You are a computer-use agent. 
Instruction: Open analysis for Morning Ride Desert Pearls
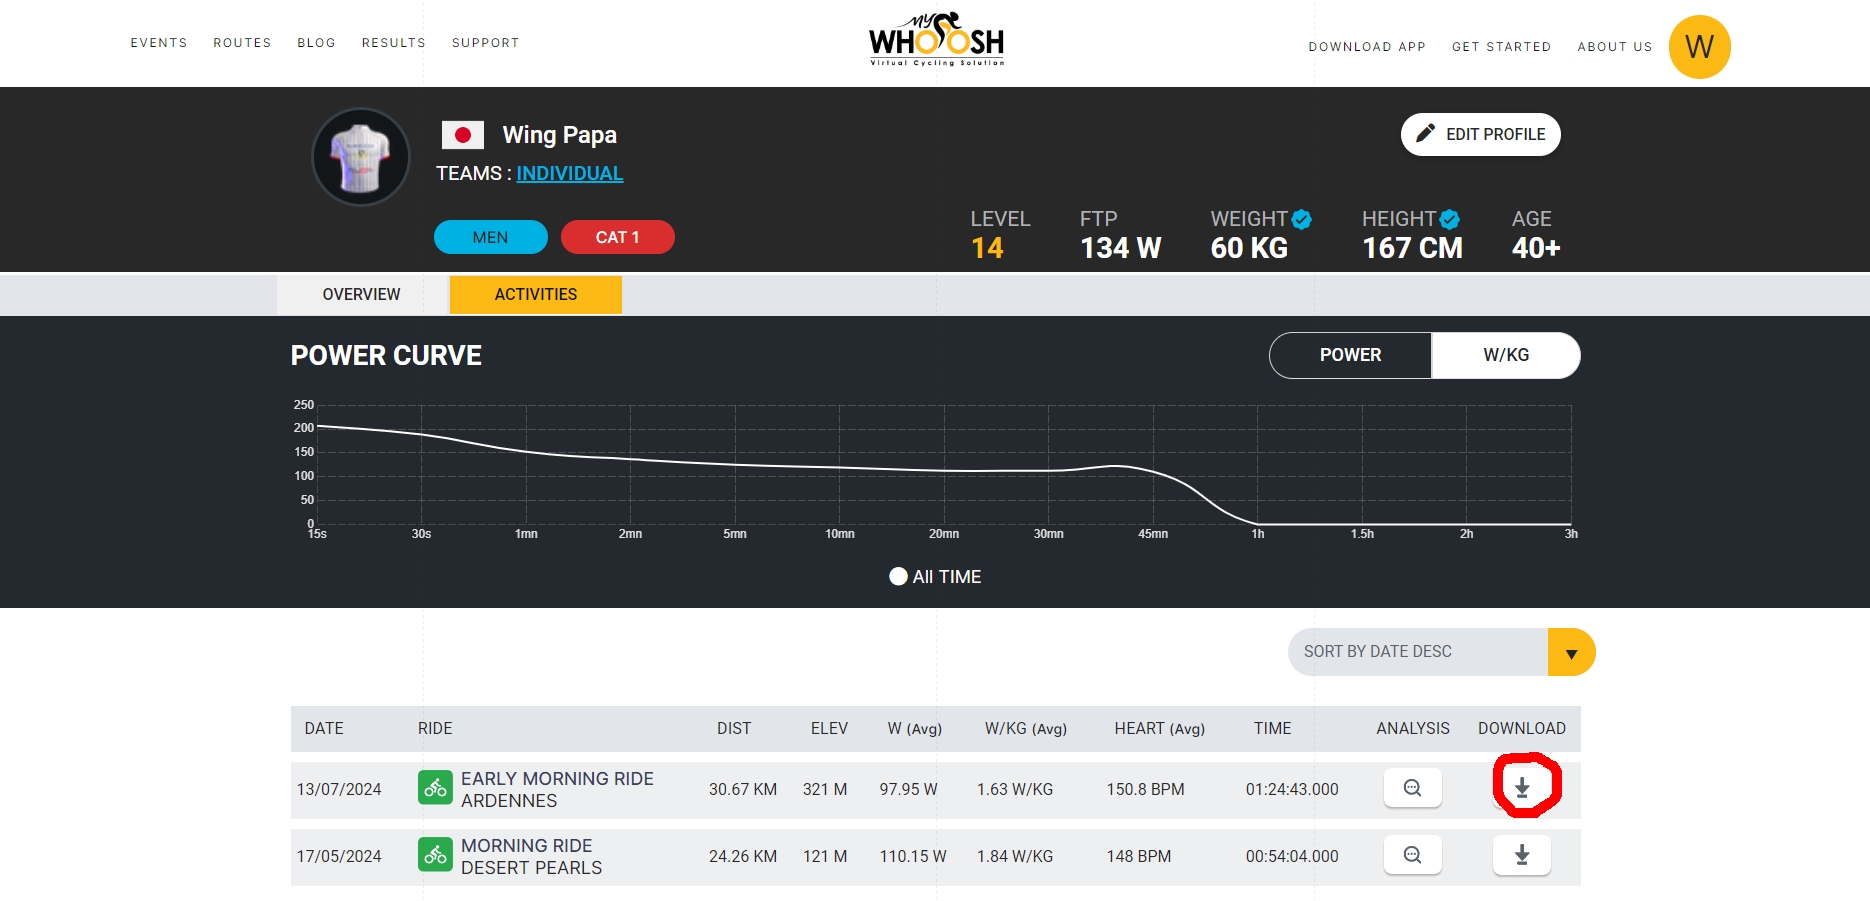[1411, 855]
